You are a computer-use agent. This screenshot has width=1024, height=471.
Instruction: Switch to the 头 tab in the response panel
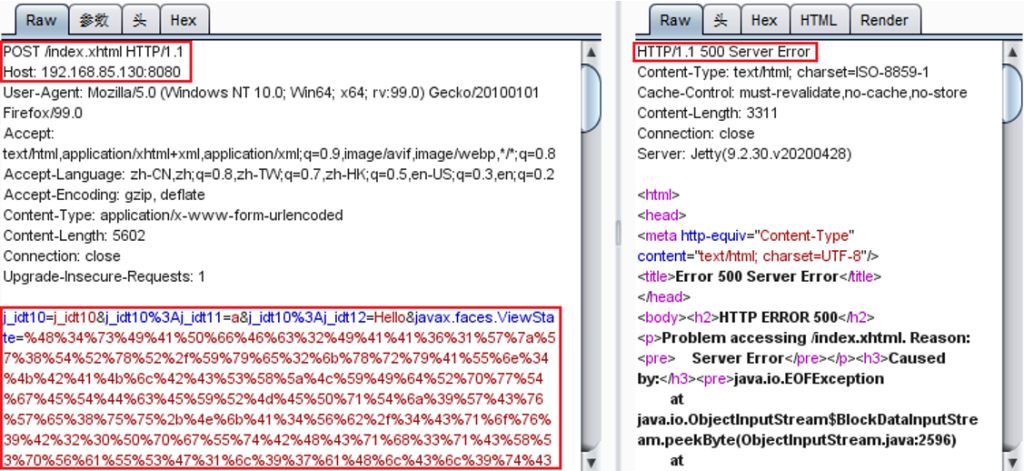[721, 20]
